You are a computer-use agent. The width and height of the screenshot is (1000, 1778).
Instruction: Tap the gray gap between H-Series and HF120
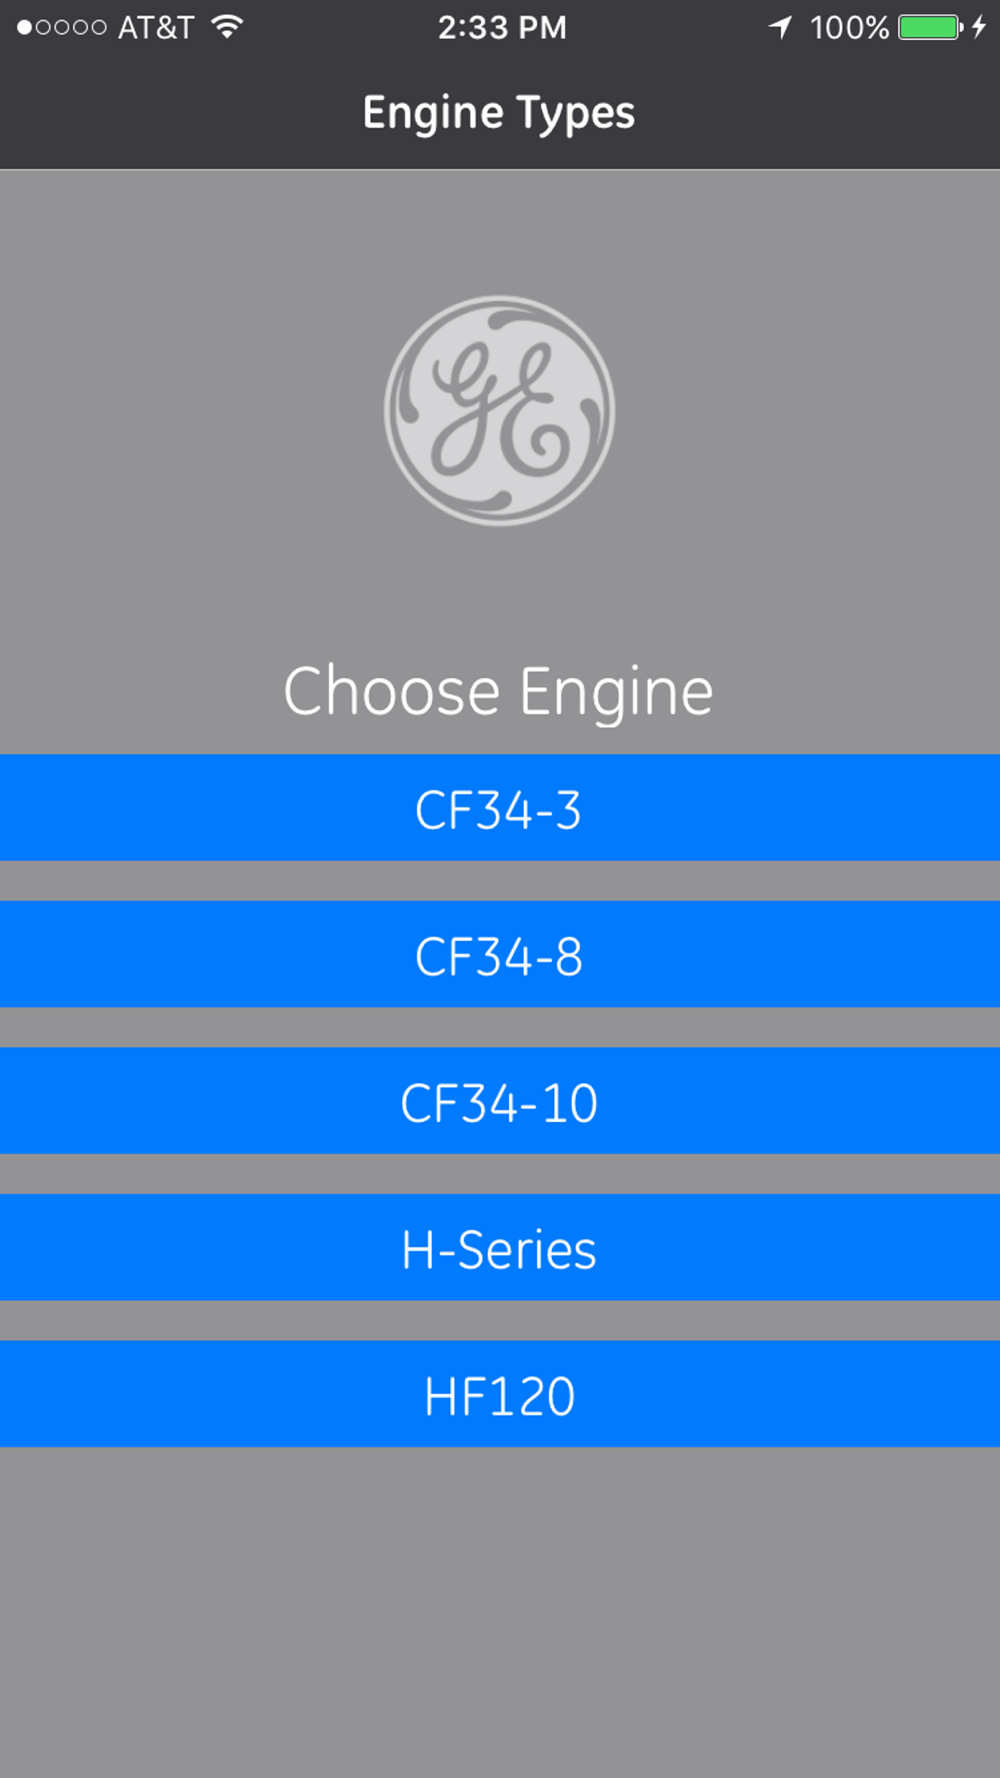tap(500, 1321)
